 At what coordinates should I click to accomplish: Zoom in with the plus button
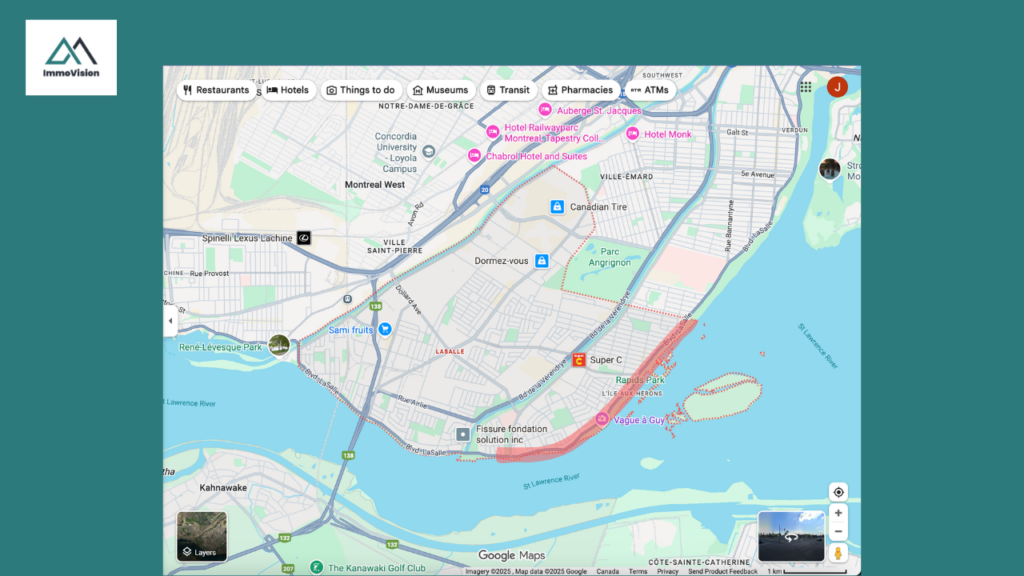click(x=838, y=513)
